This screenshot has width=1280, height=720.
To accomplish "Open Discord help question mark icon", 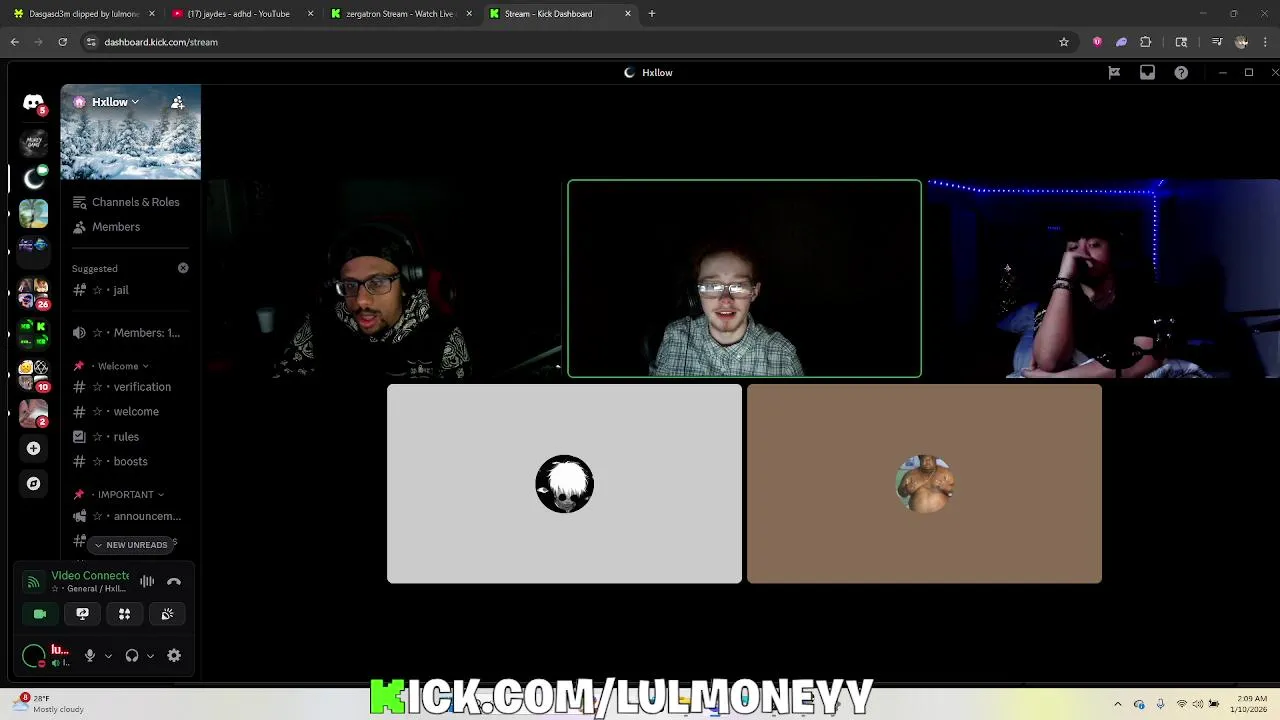I will click(x=1181, y=73).
